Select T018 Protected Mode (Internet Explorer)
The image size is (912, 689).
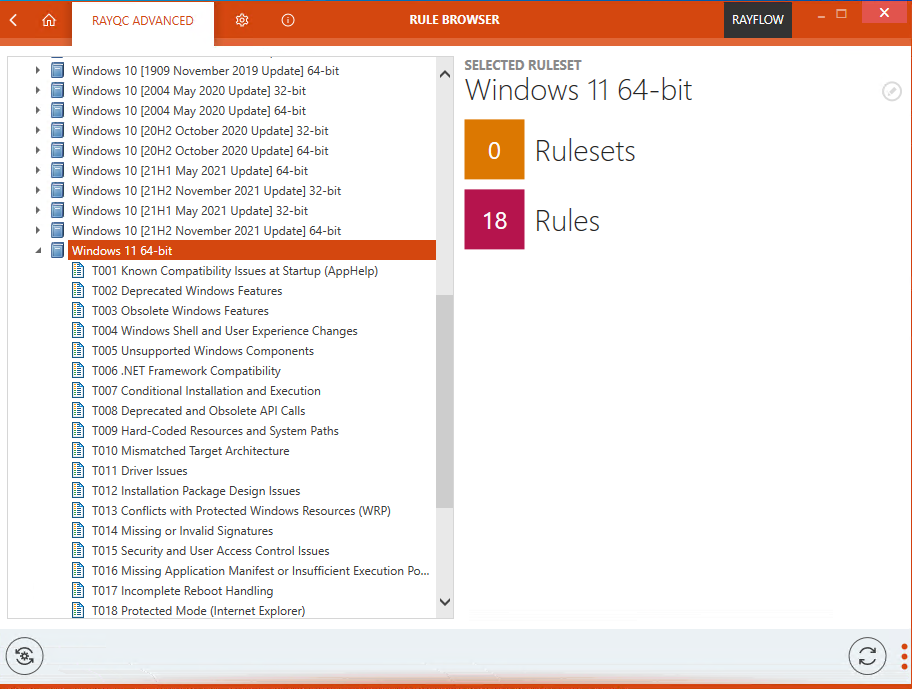pos(198,611)
